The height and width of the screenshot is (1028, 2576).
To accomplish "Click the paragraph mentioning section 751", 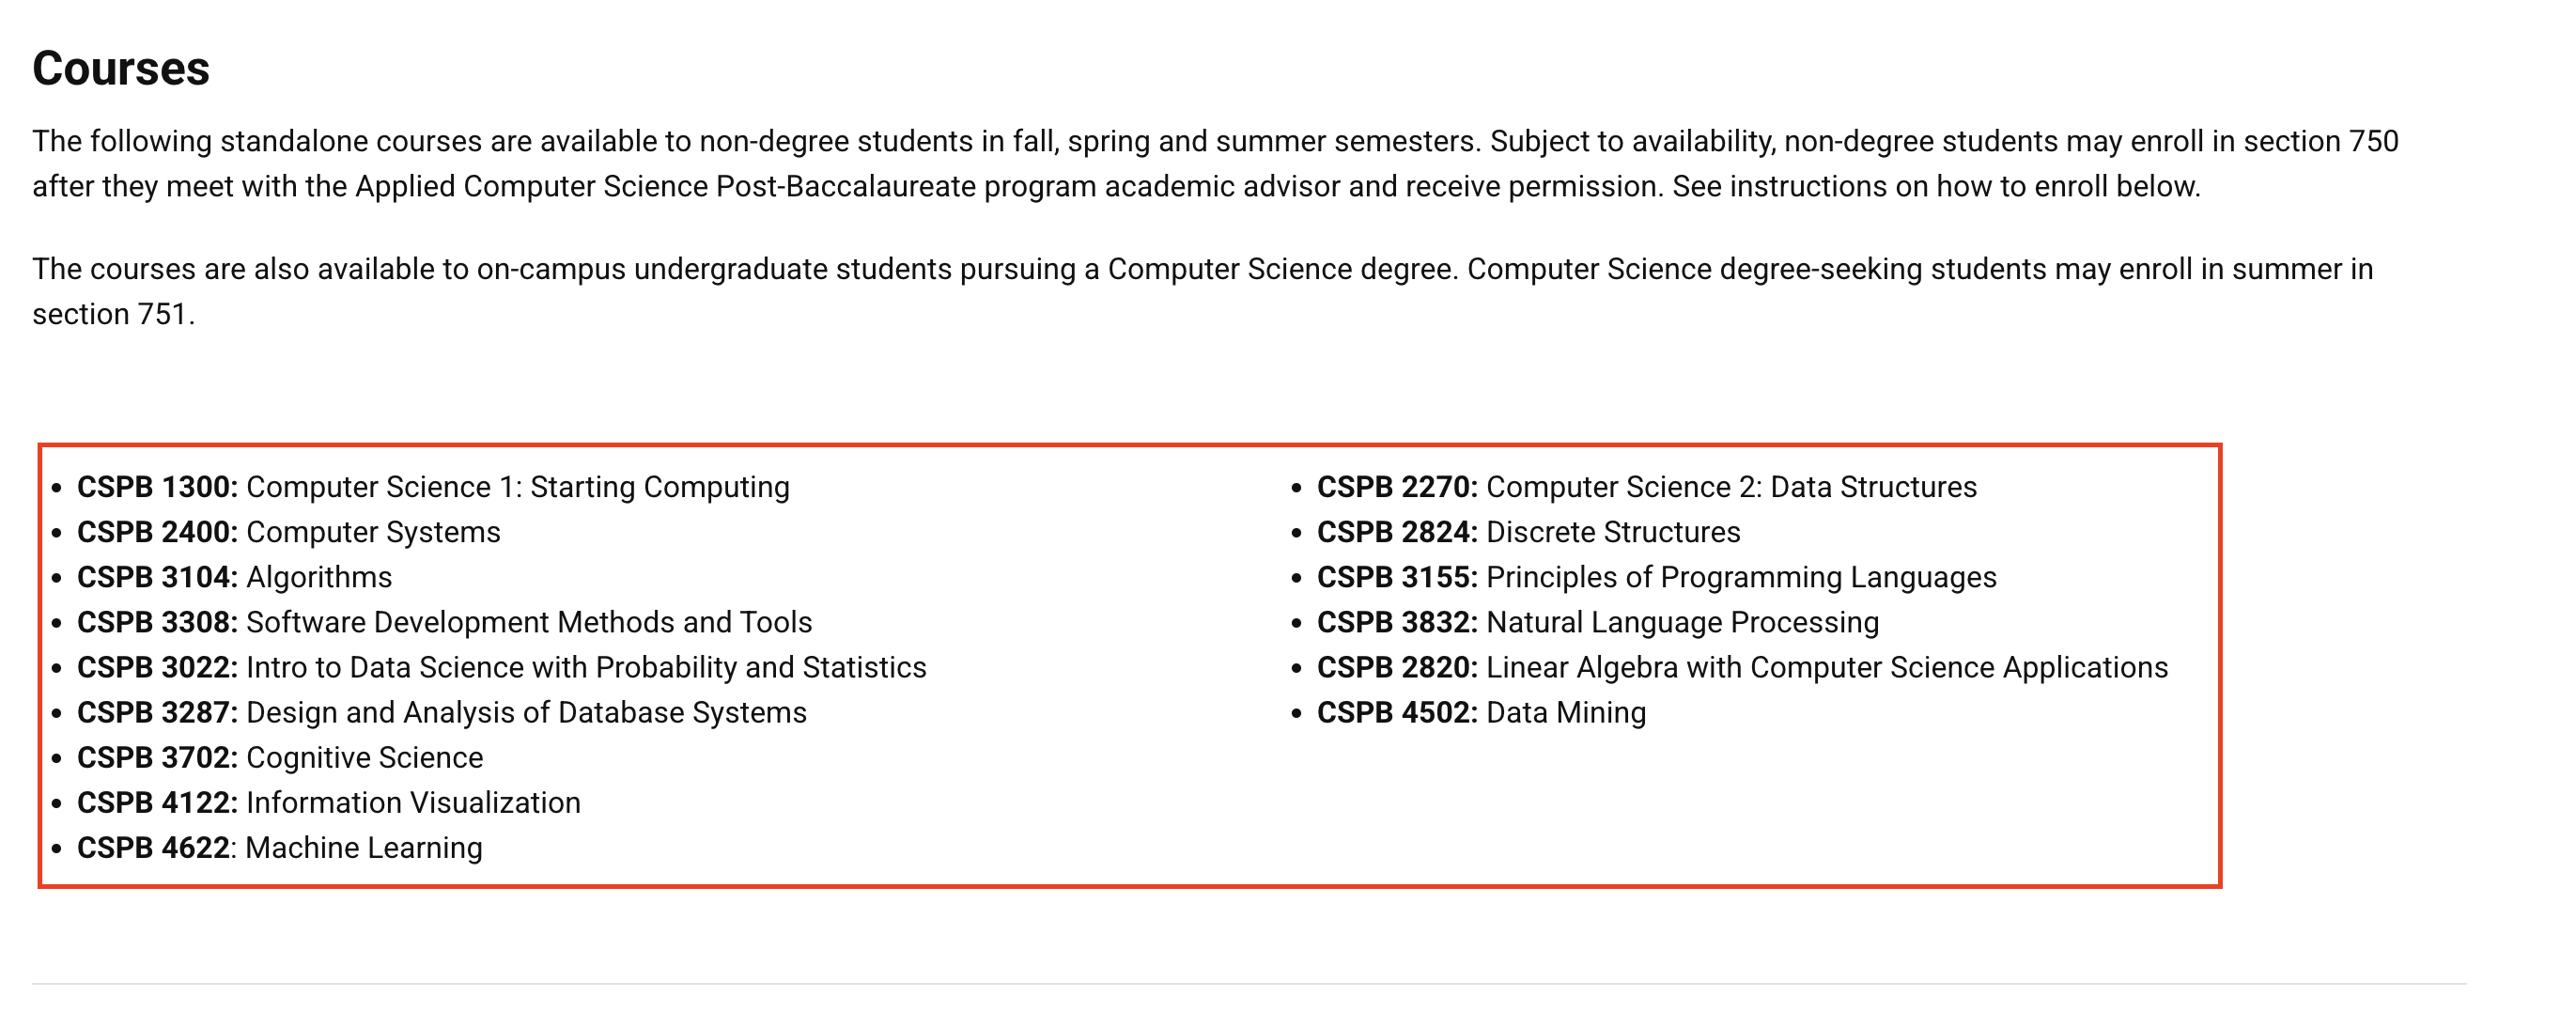I will 1201,291.
